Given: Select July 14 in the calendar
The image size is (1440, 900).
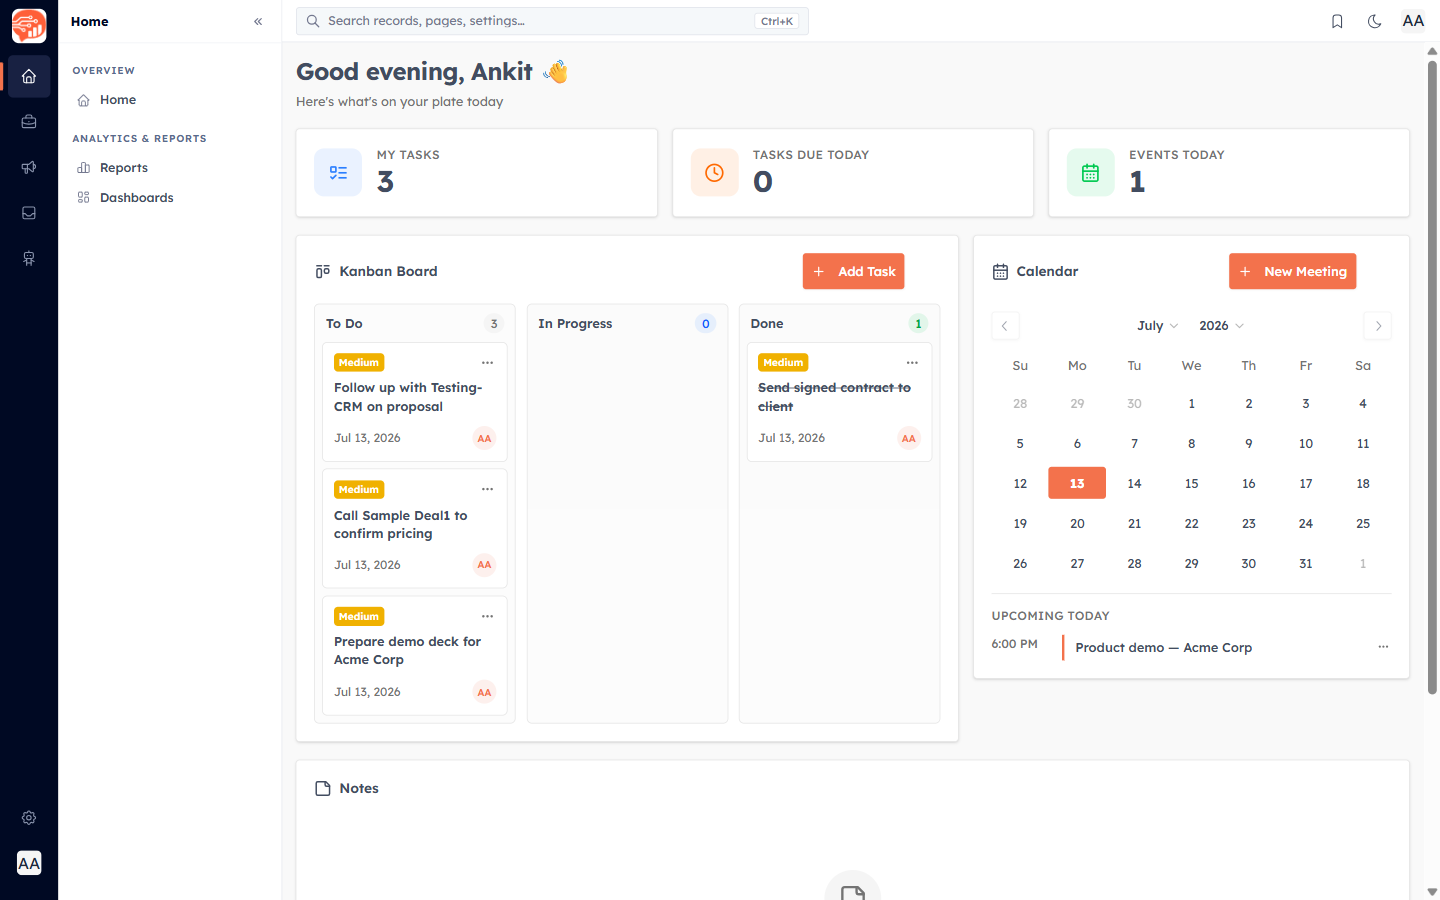Looking at the screenshot, I should tap(1134, 483).
